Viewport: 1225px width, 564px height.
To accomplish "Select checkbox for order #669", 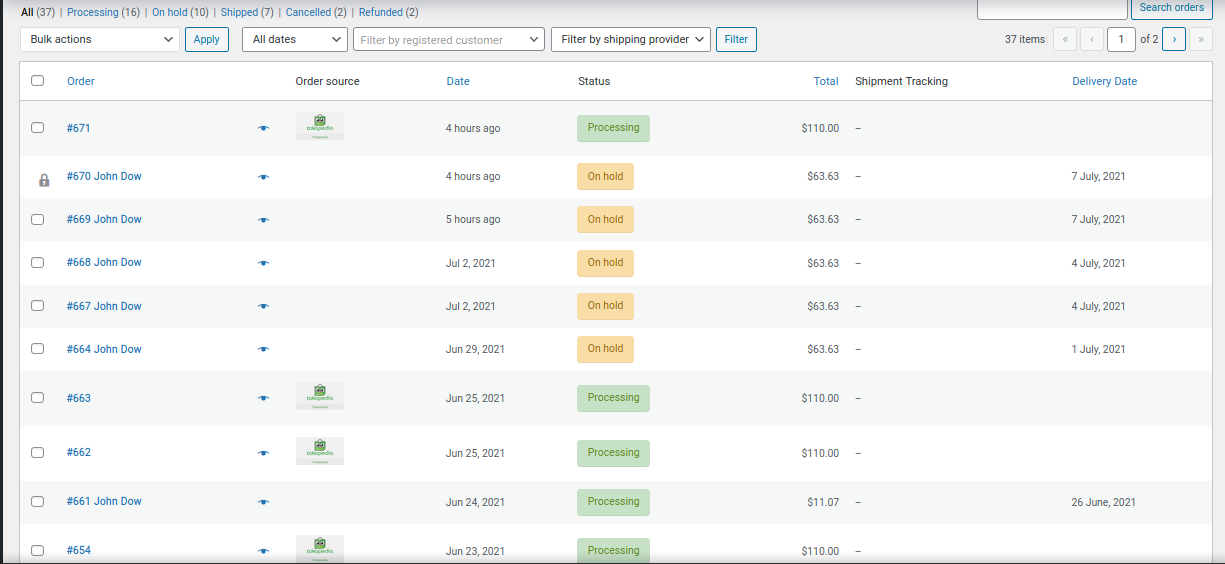I will tap(38, 219).
